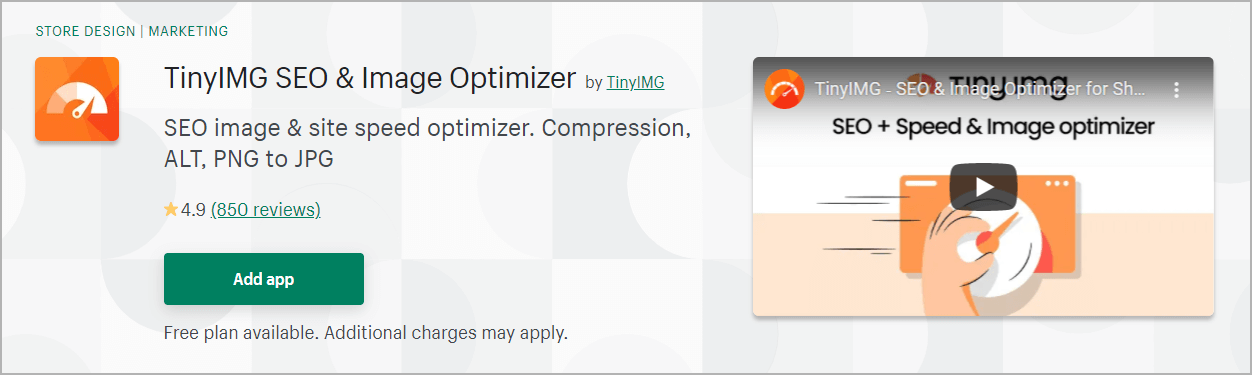Open the MARKETING category link
The image size is (1252, 375).
pyautogui.click(x=189, y=31)
